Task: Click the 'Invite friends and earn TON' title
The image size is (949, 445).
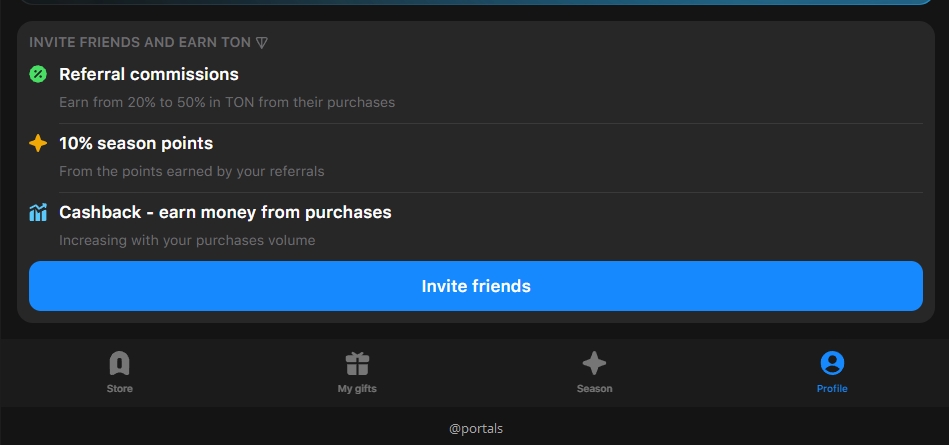Action: tap(140, 43)
